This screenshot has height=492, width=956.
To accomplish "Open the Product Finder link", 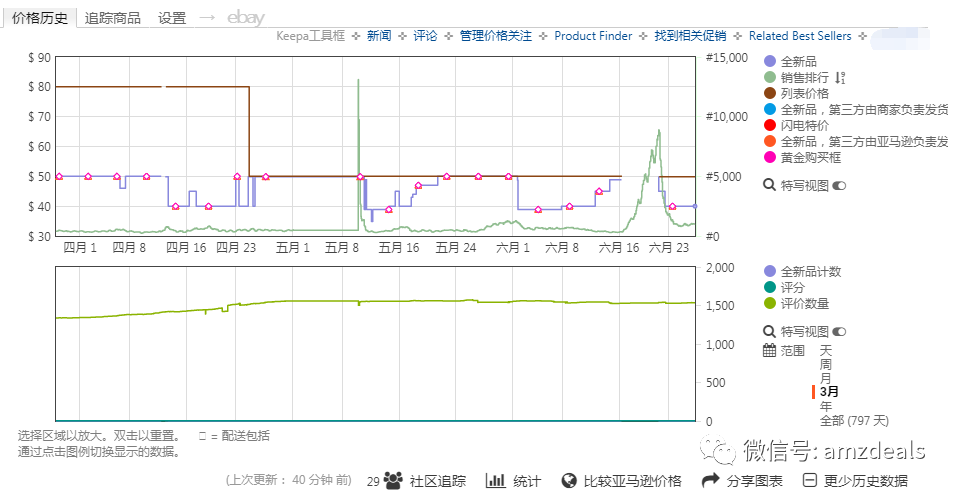I will [593, 36].
